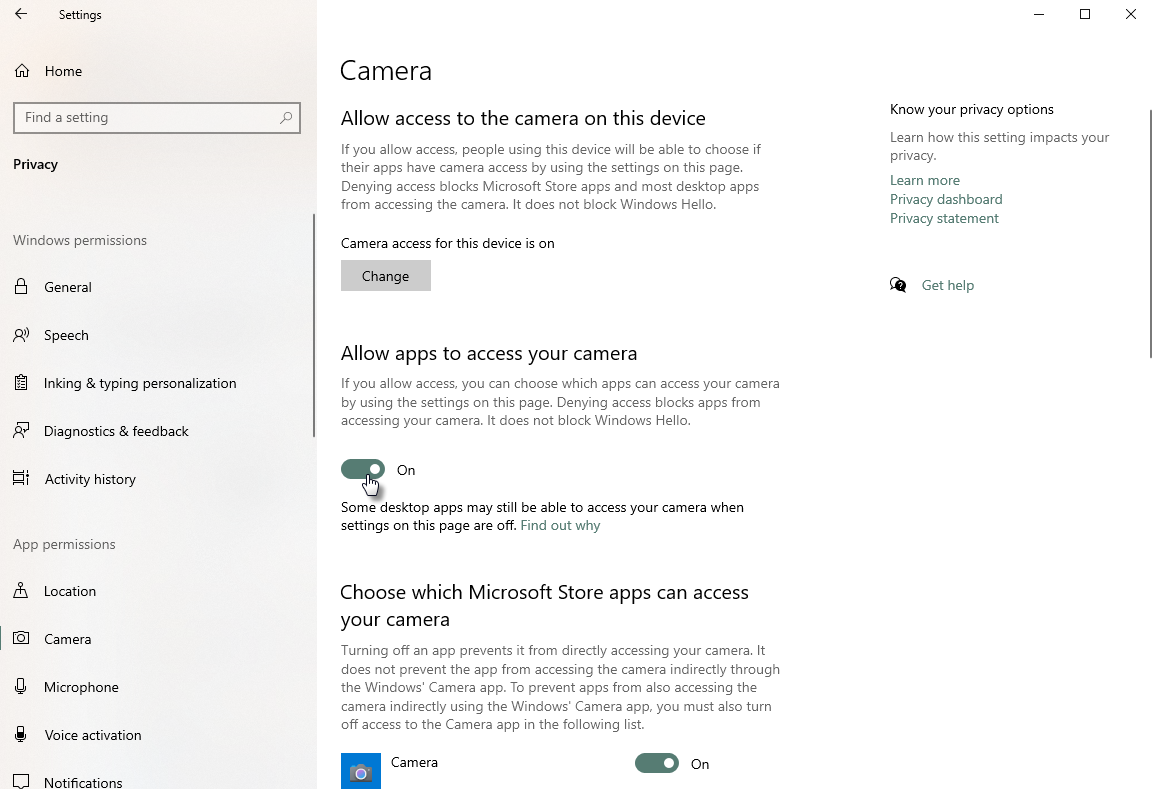Open the Privacy statement link
The image size is (1152, 789).
944,218
